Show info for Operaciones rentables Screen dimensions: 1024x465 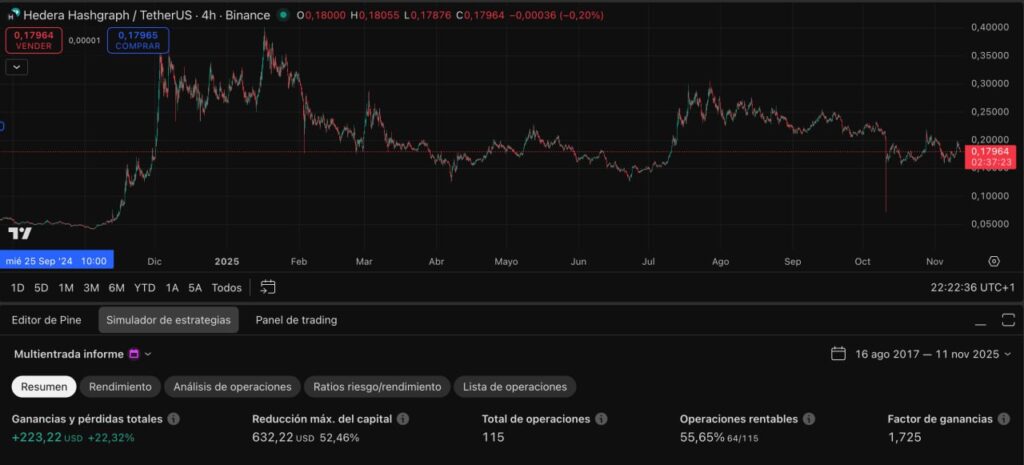pos(808,419)
